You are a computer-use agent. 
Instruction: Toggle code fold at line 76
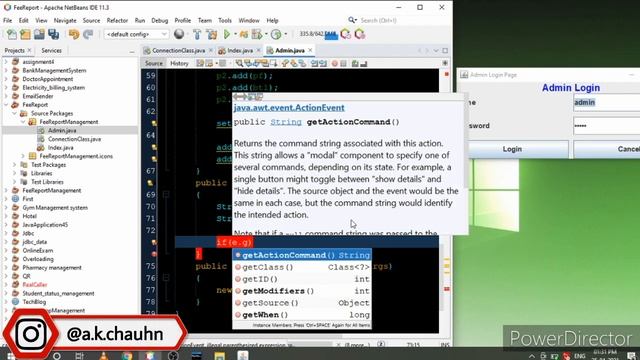(x=166, y=278)
